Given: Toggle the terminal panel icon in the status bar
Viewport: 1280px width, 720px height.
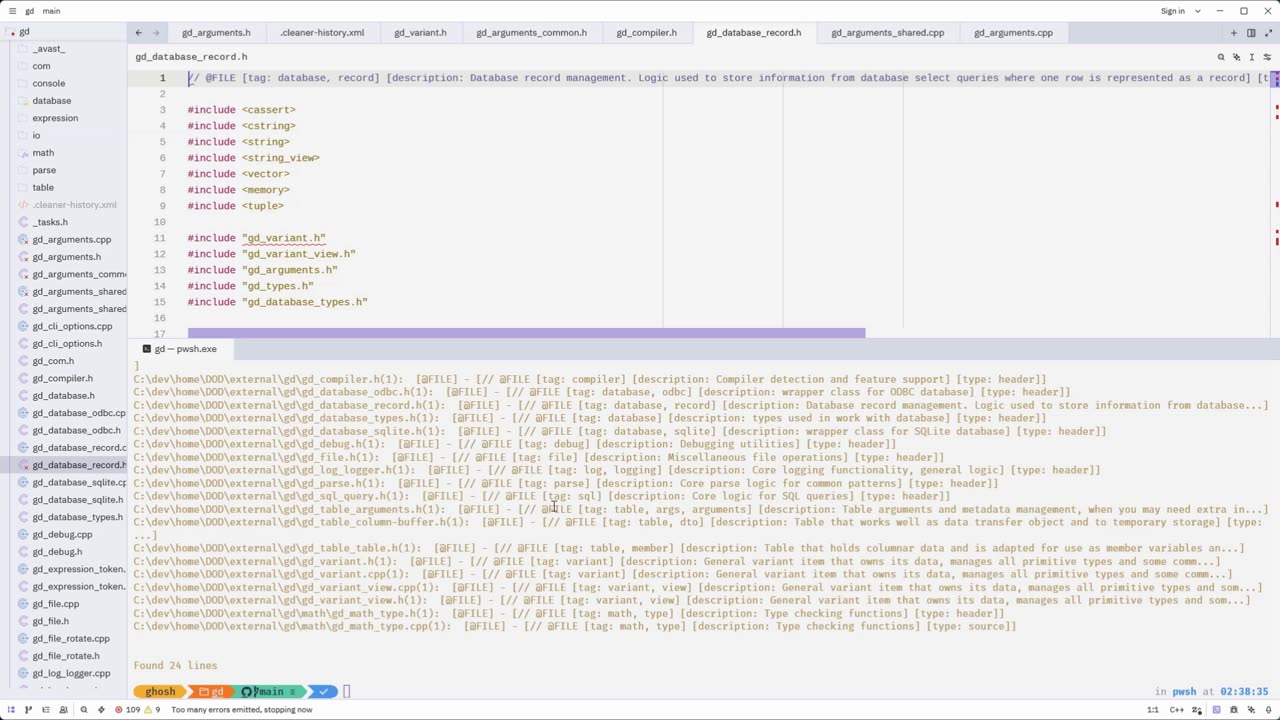Looking at the screenshot, I should (x=1216, y=710).
